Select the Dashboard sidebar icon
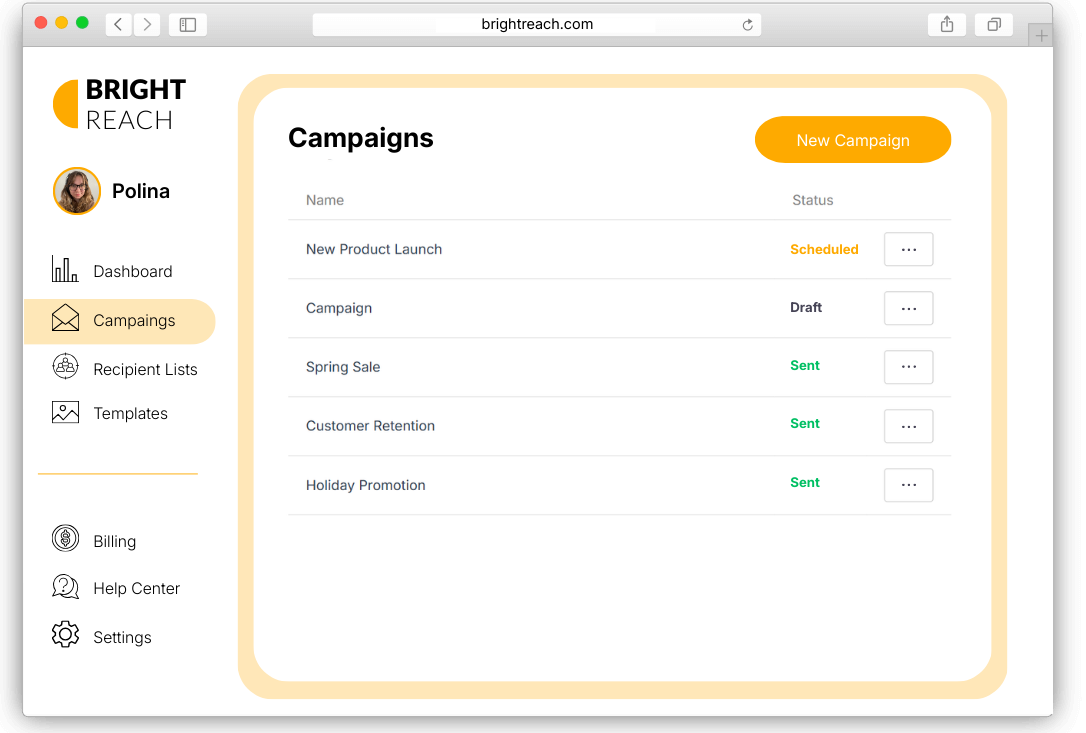1086x733 pixels. tap(65, 270)
